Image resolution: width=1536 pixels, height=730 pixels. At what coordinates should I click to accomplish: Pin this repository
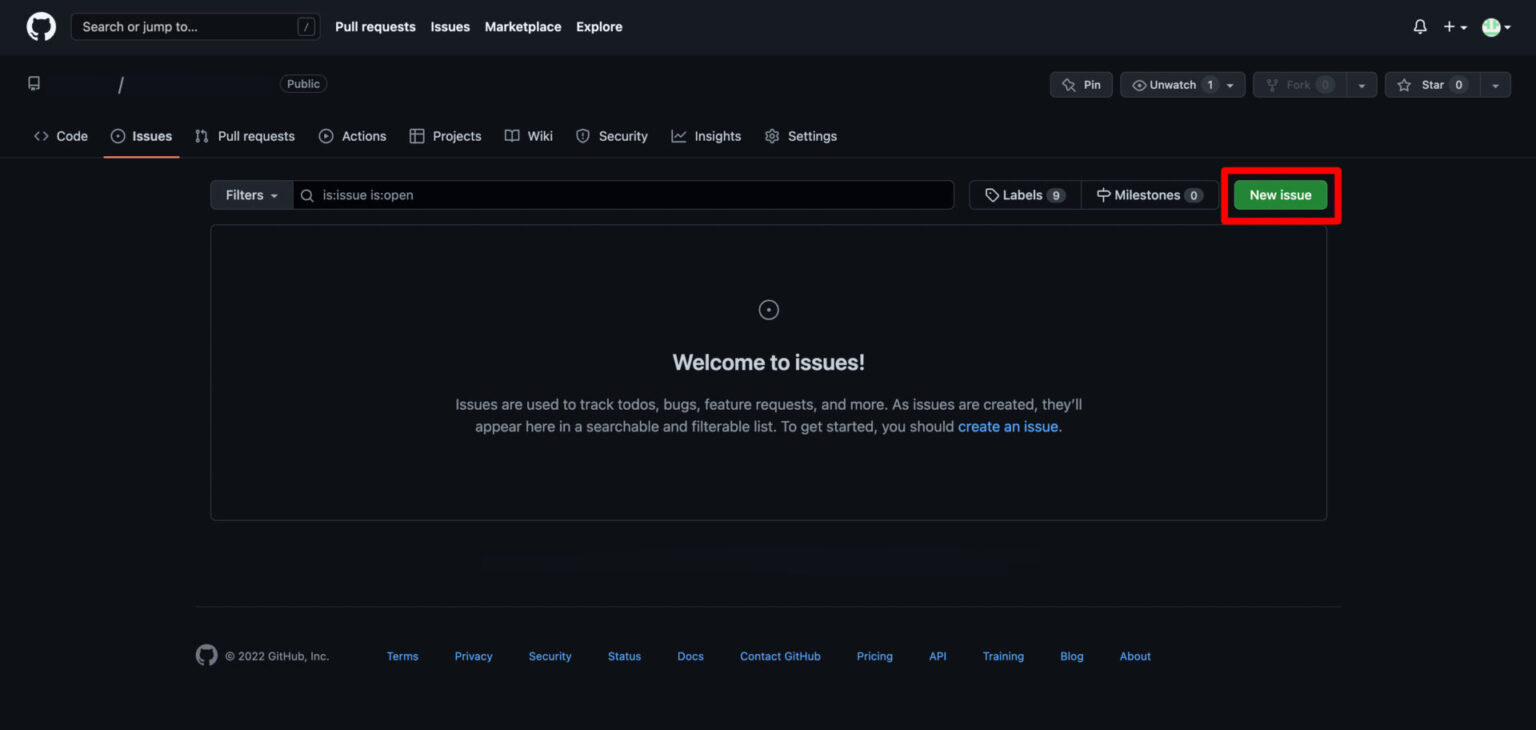[1081, 85]
